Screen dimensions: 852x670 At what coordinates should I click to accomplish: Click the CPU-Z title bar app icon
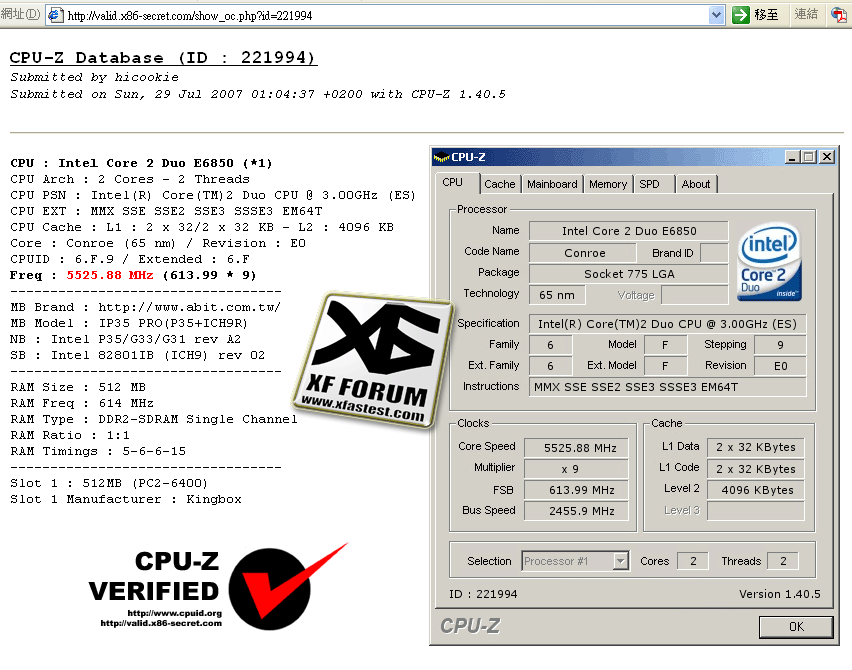tap(441, 158)
